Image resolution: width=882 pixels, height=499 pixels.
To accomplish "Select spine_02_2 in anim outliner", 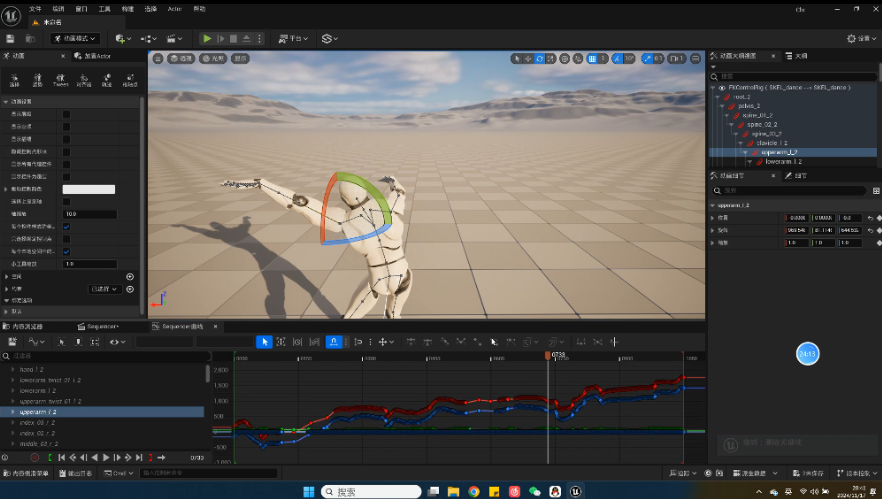I will click(762, 124).
